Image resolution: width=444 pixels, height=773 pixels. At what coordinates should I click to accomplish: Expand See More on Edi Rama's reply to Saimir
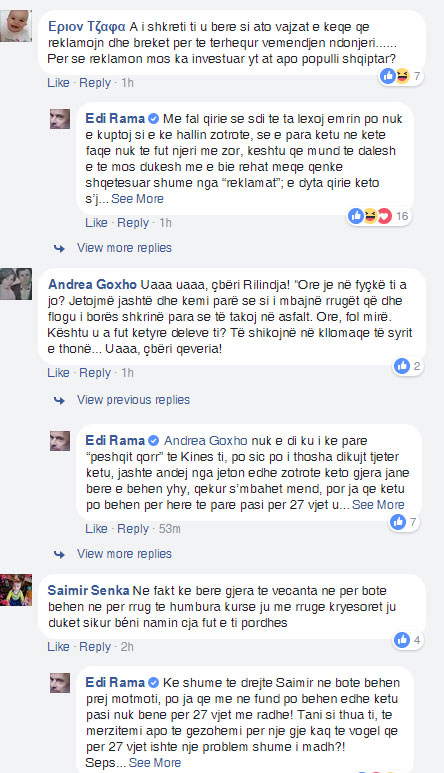coord(155,763)
